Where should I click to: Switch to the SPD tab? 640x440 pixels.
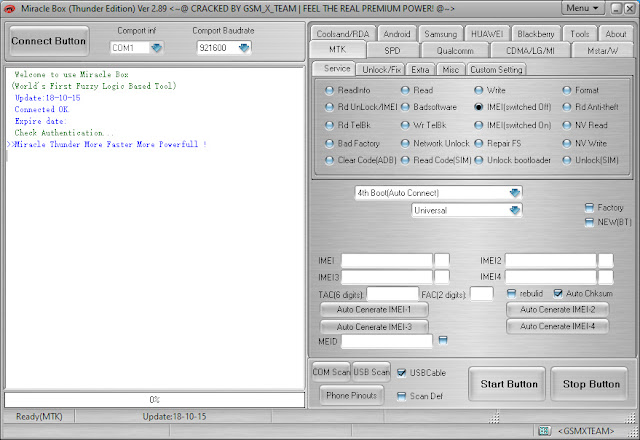392,51
